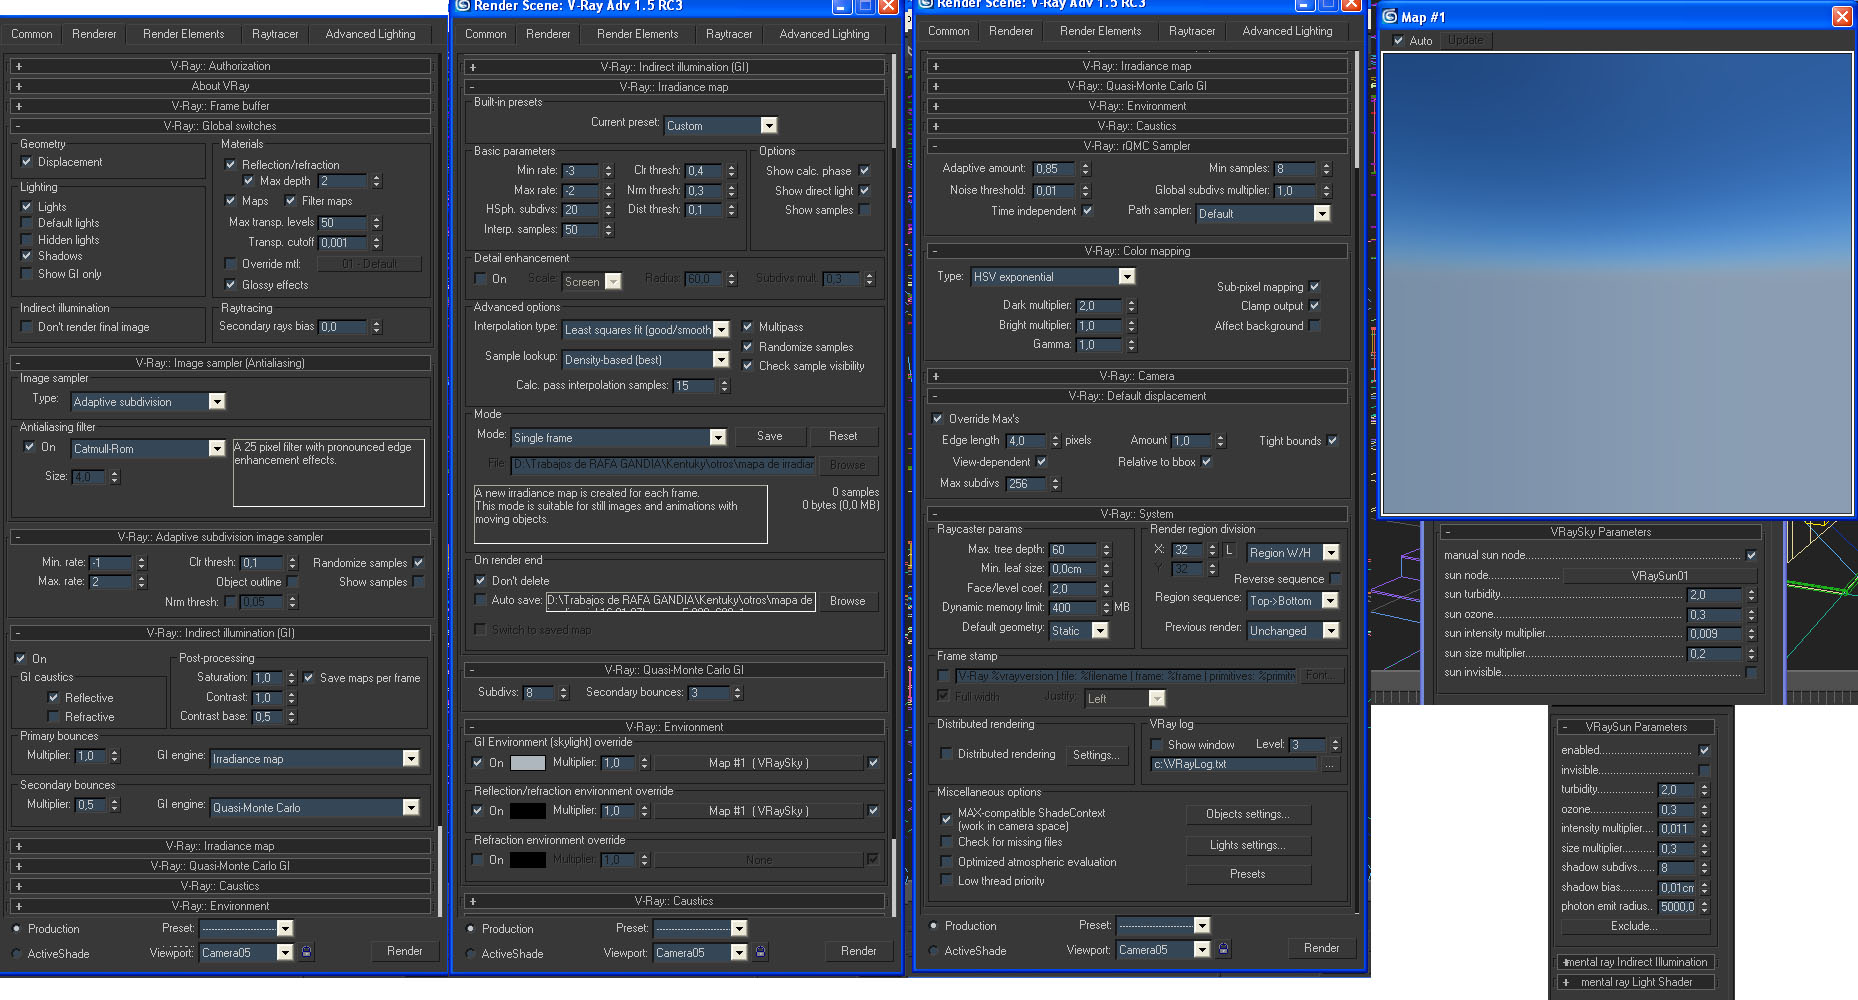Enable the Displacement checkbox under Geometry

pos(27,162)
